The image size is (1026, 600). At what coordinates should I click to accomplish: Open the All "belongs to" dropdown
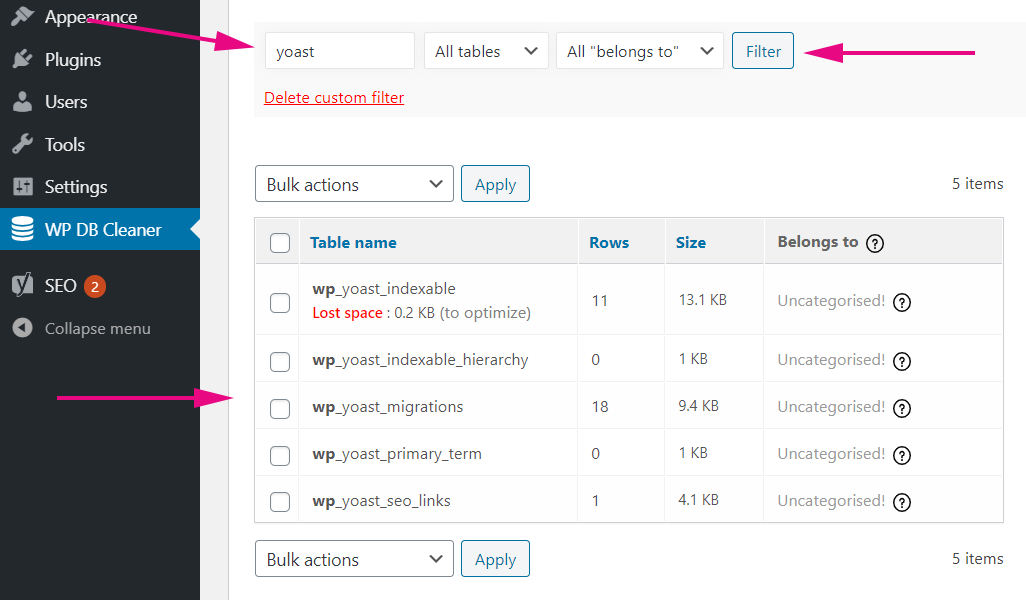(x=639, y=51)
